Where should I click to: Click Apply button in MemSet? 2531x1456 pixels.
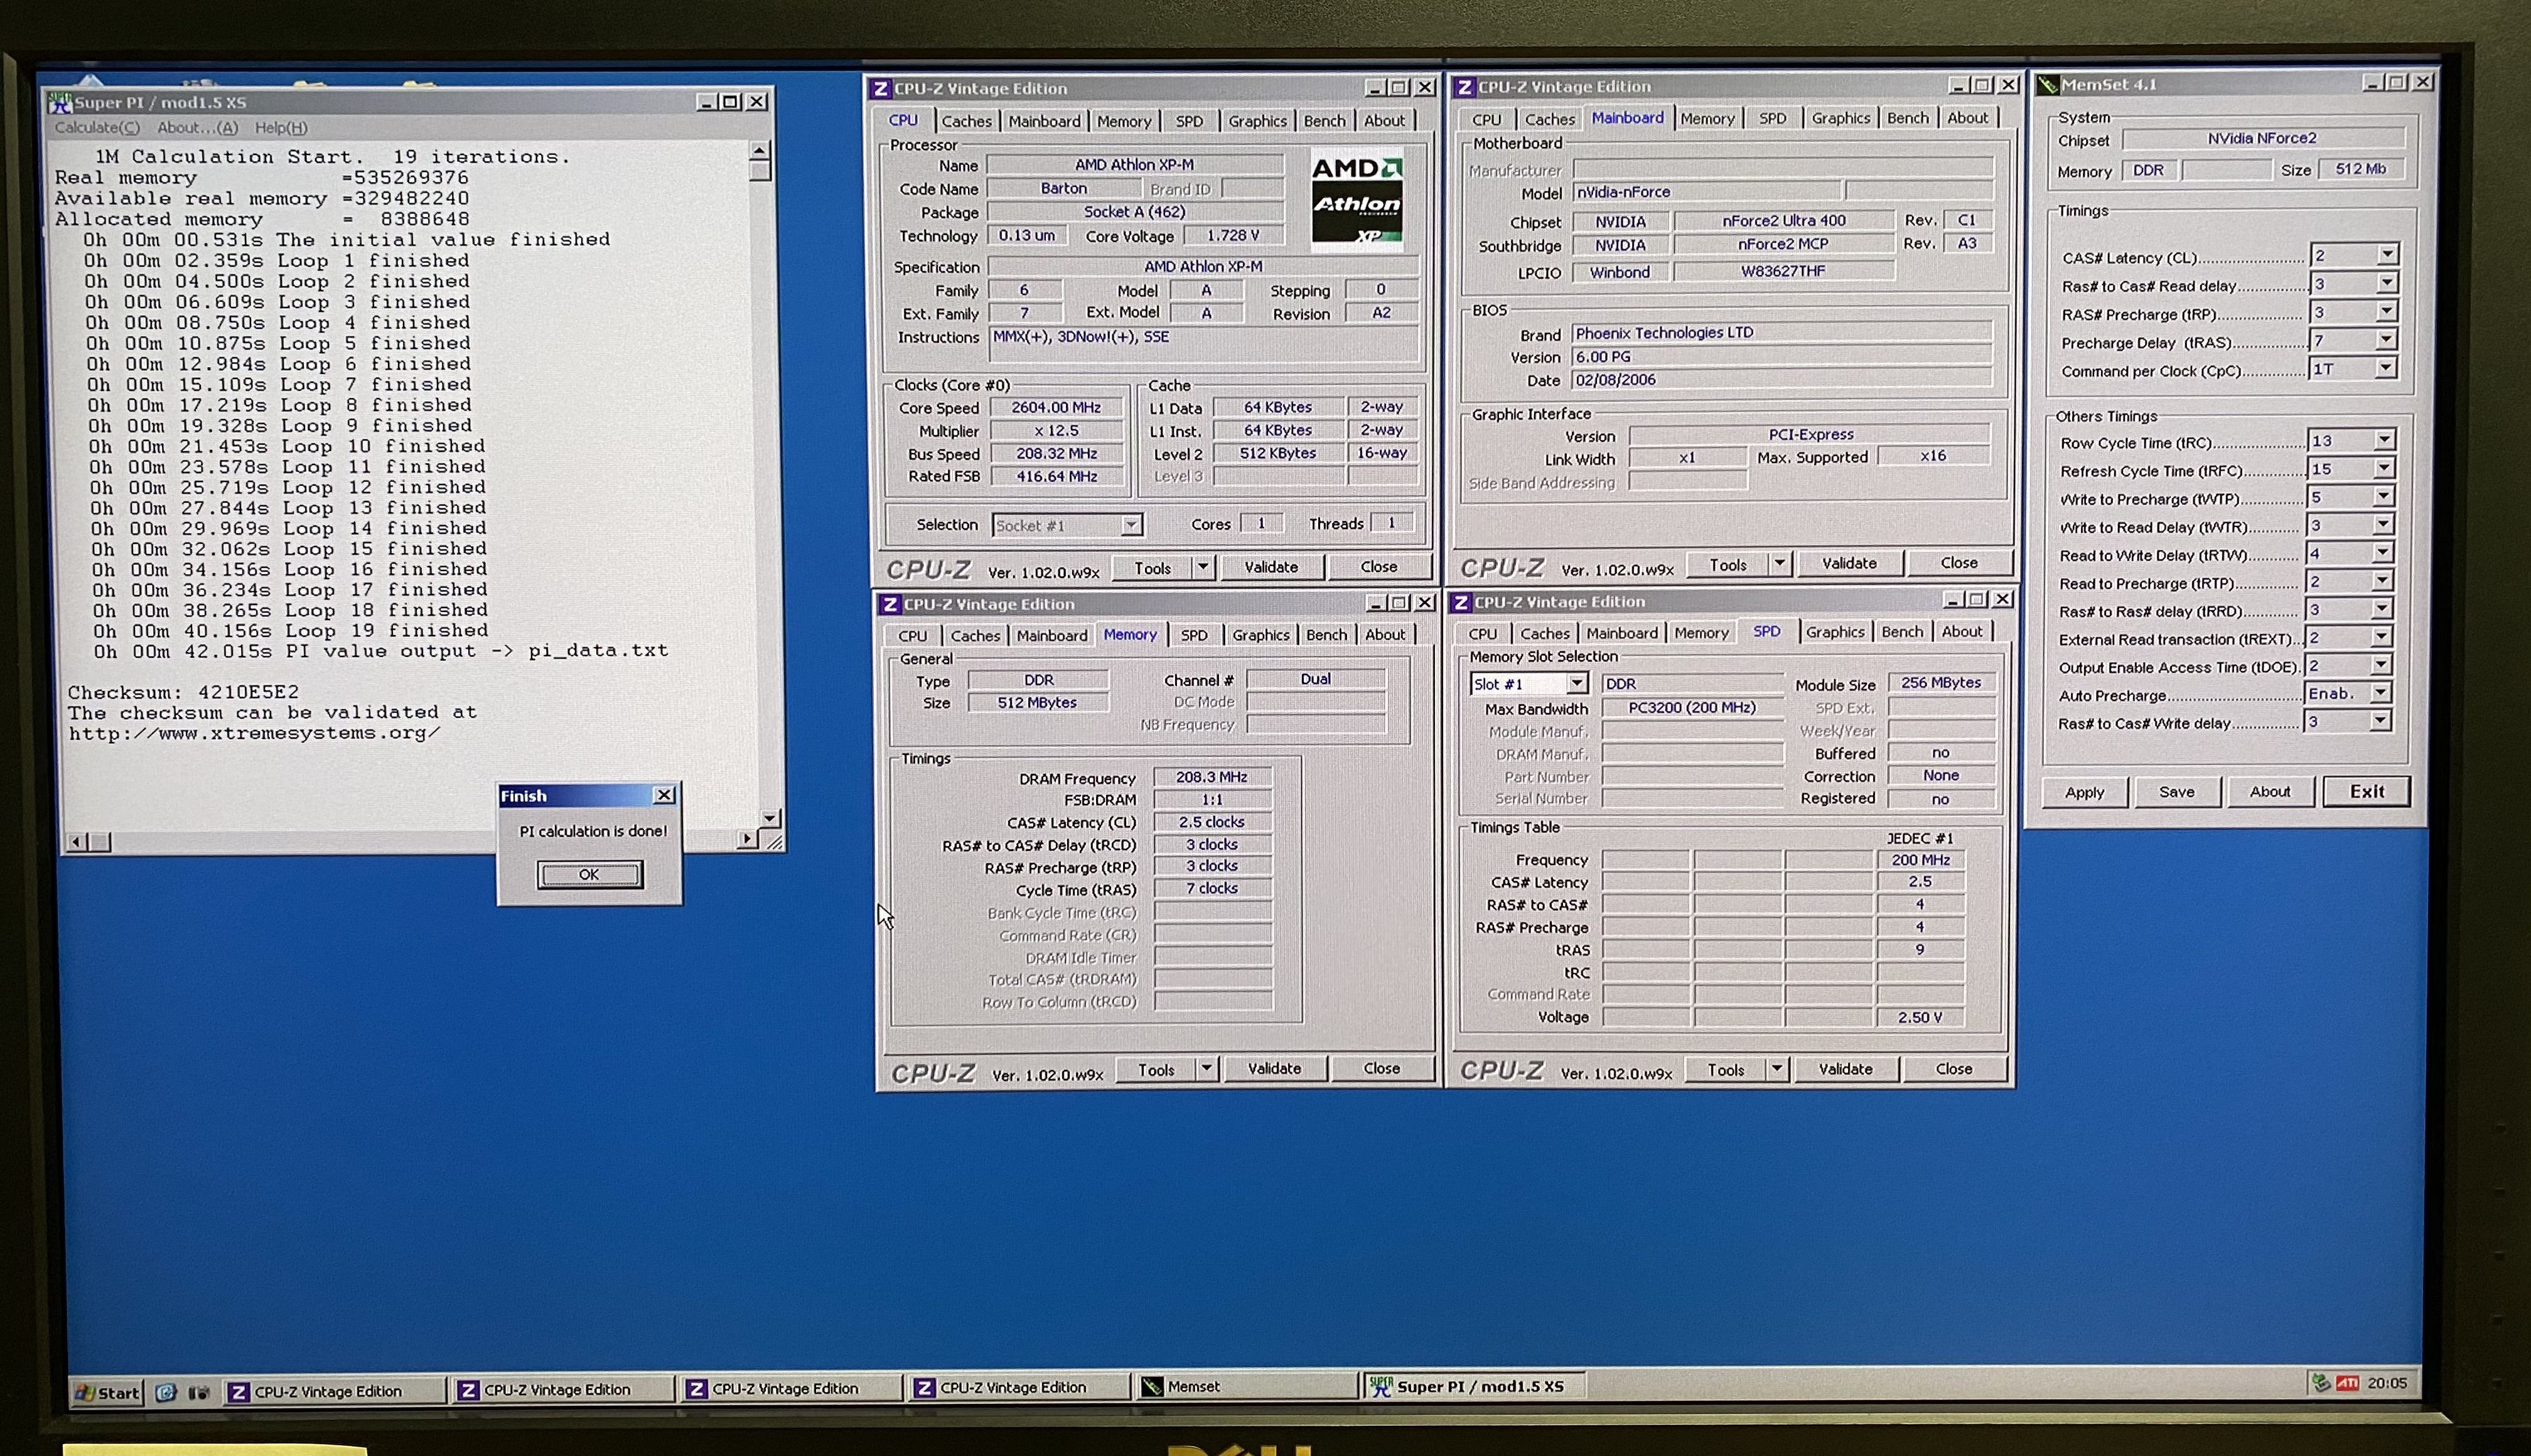click(x=2084, y=792)
